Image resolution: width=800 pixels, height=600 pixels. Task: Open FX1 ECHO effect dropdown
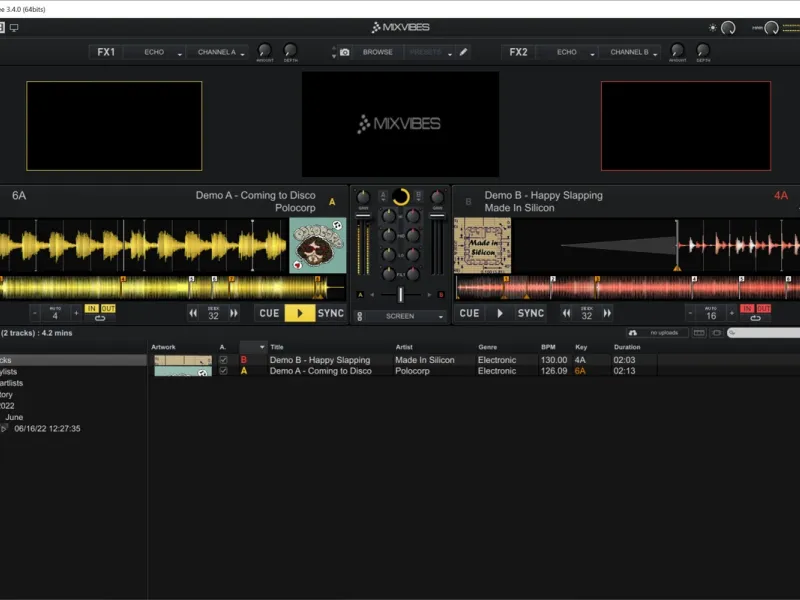click(x=155, y=52)
